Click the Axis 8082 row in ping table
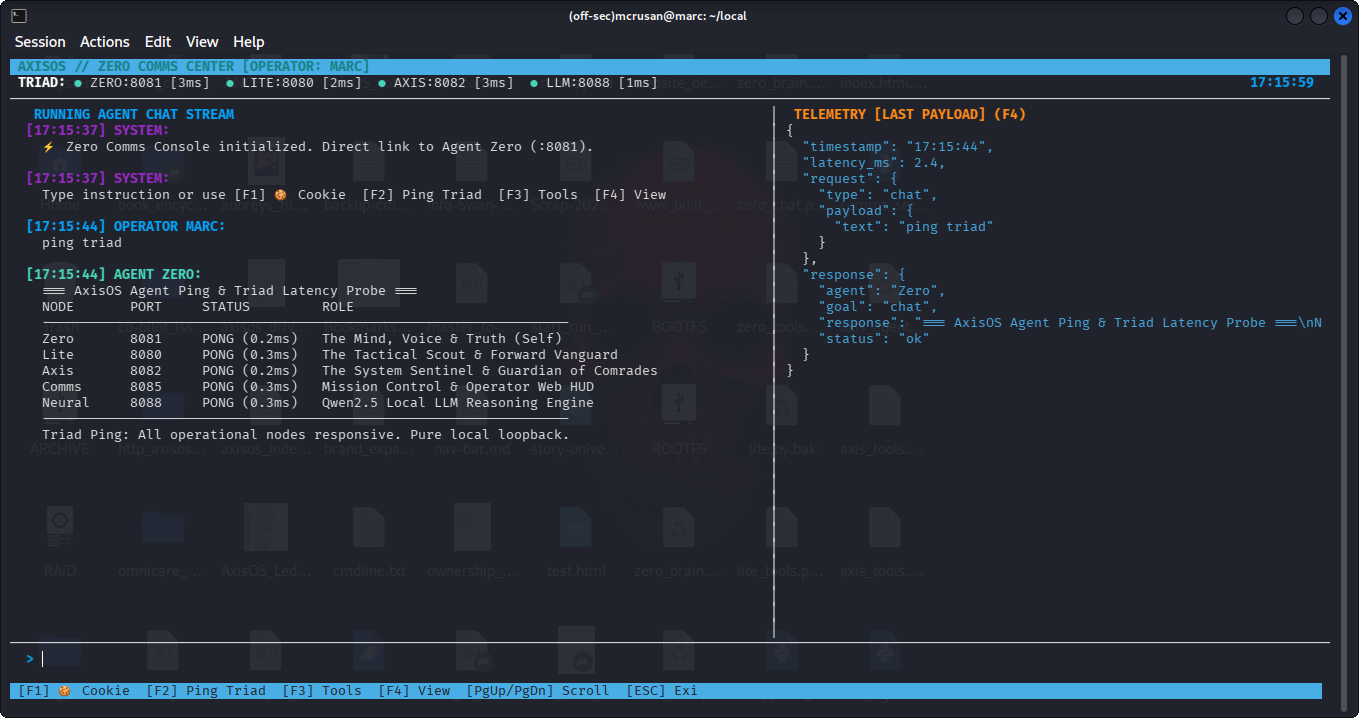 (350, 371)
